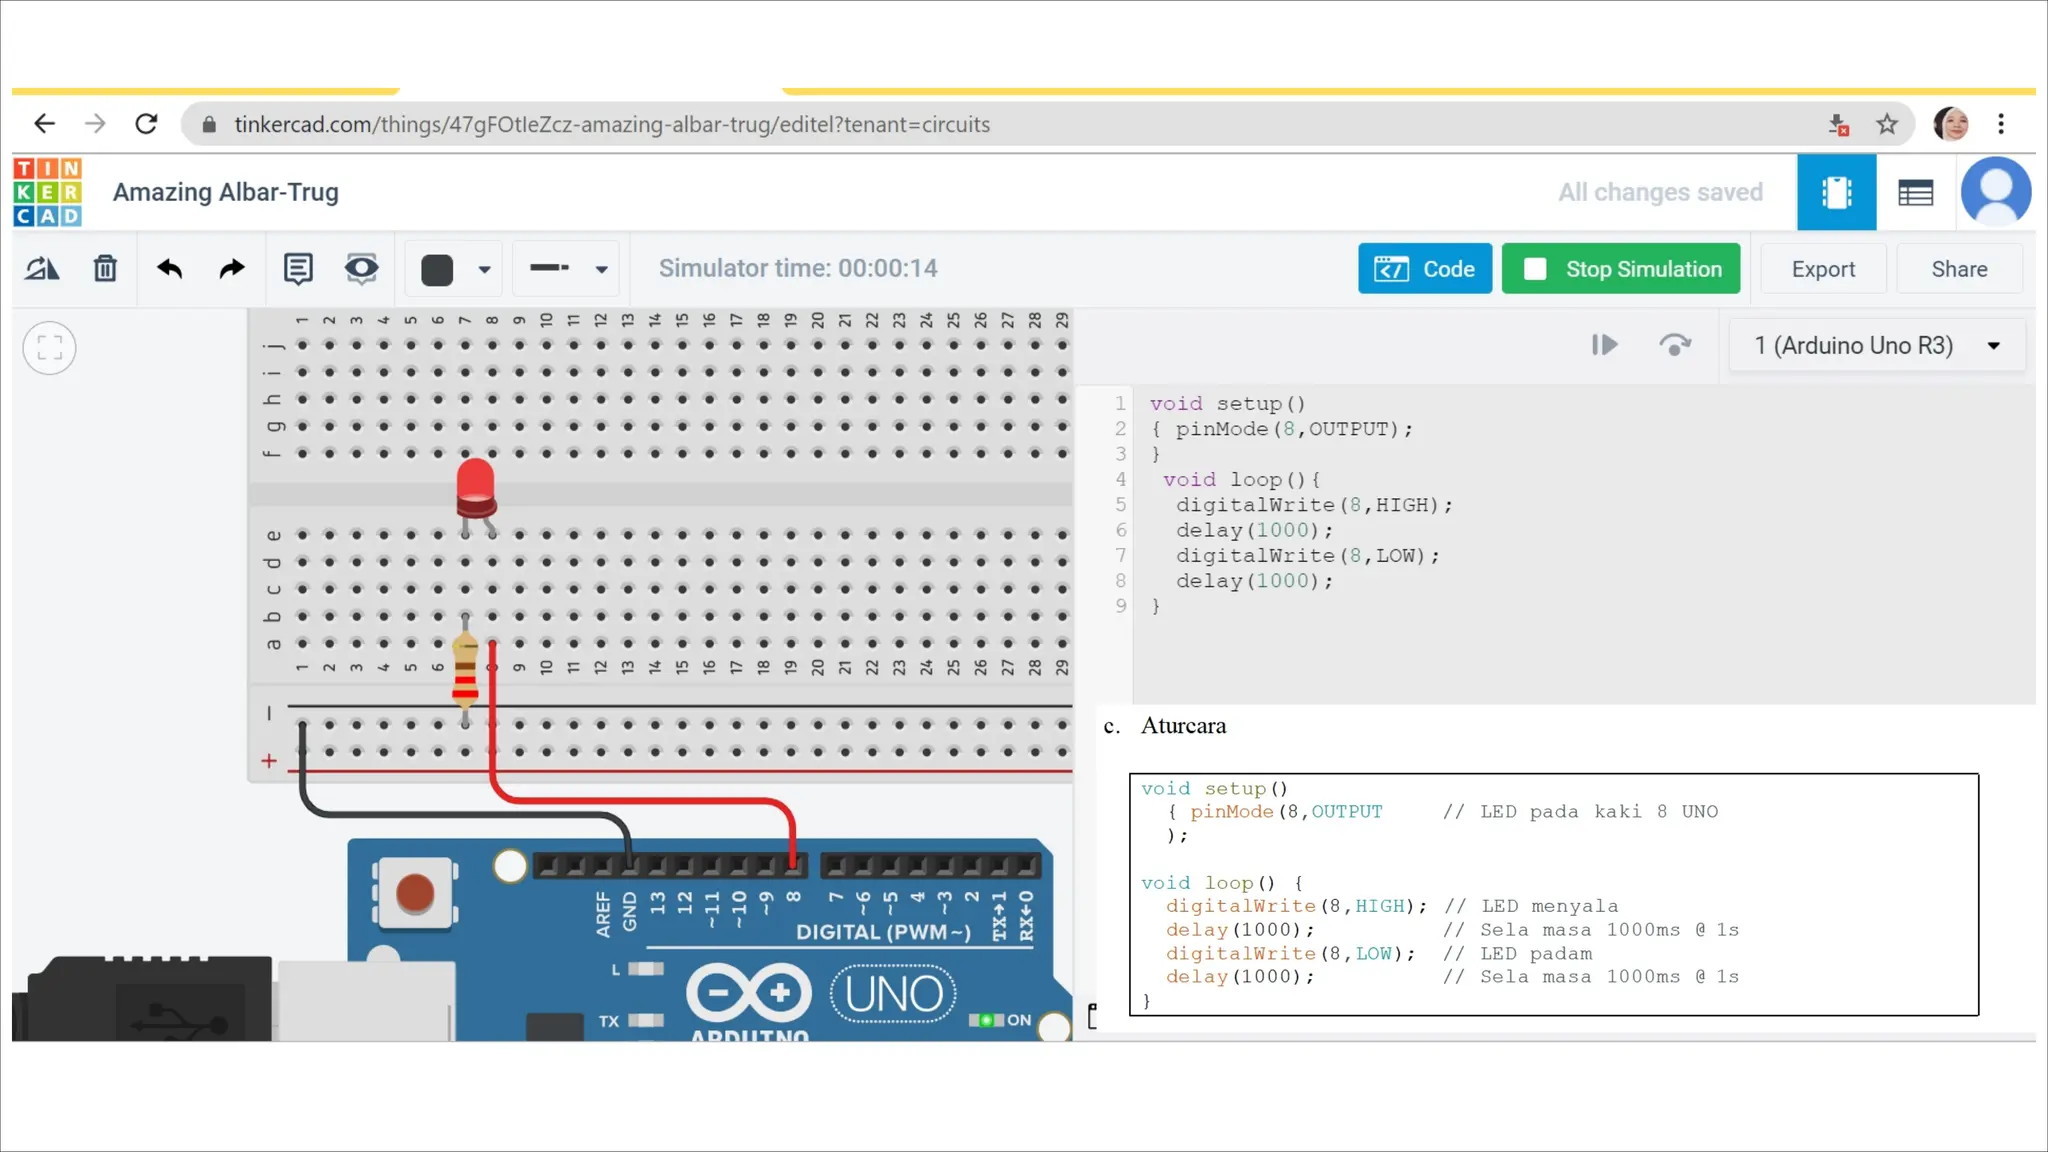Click the wire color swatch
Viewport: 2048px width, 1152px height.
pyautogui.click(x=437, y=270)
